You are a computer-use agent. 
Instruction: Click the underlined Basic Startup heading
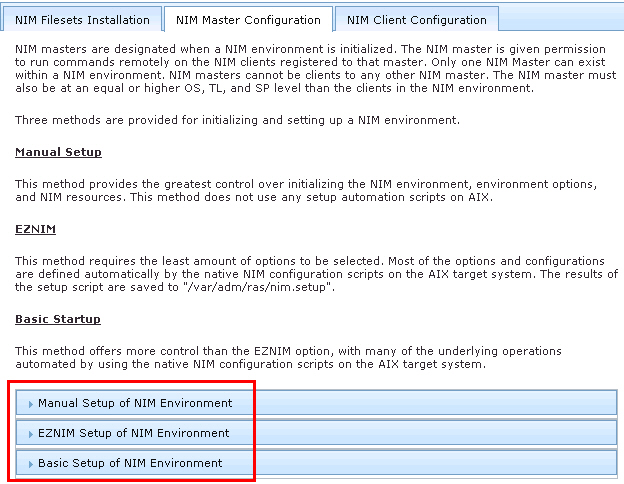(x=58, y=319)
